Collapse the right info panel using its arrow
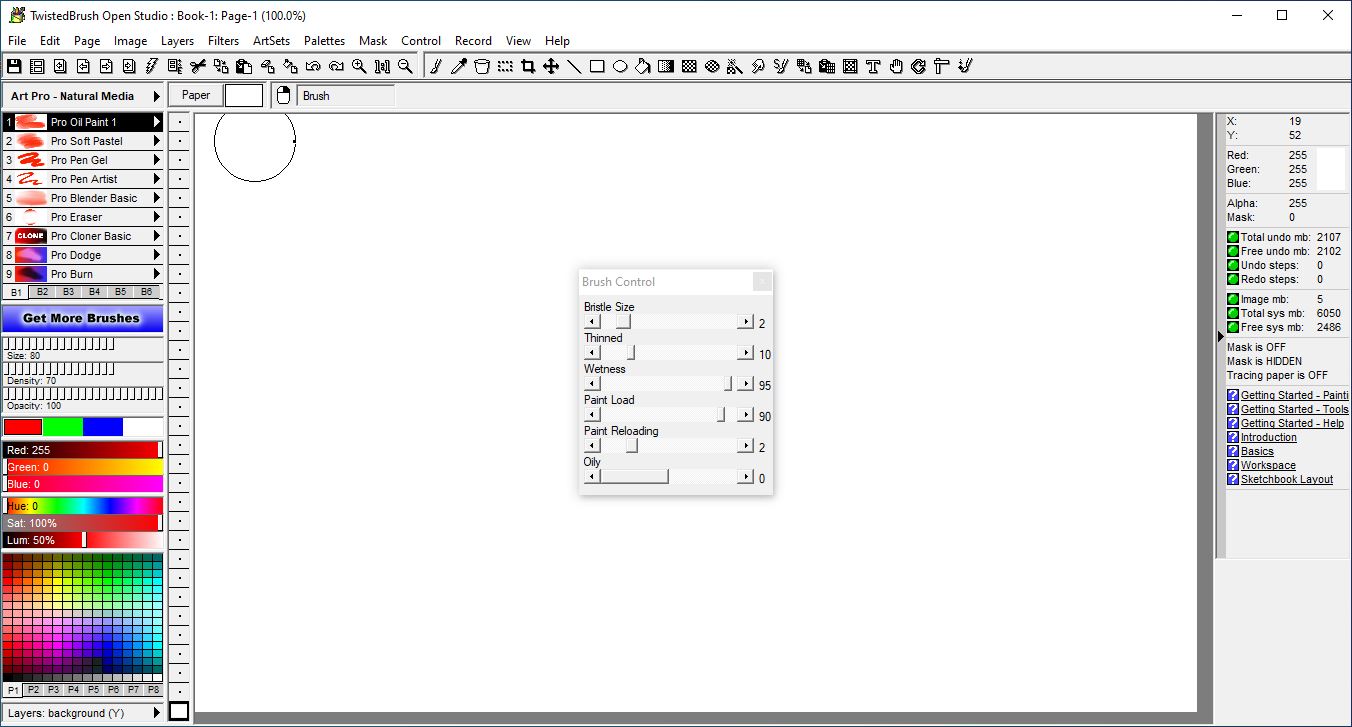The width and height of the screenshot is (1352, 727). 1220,337
